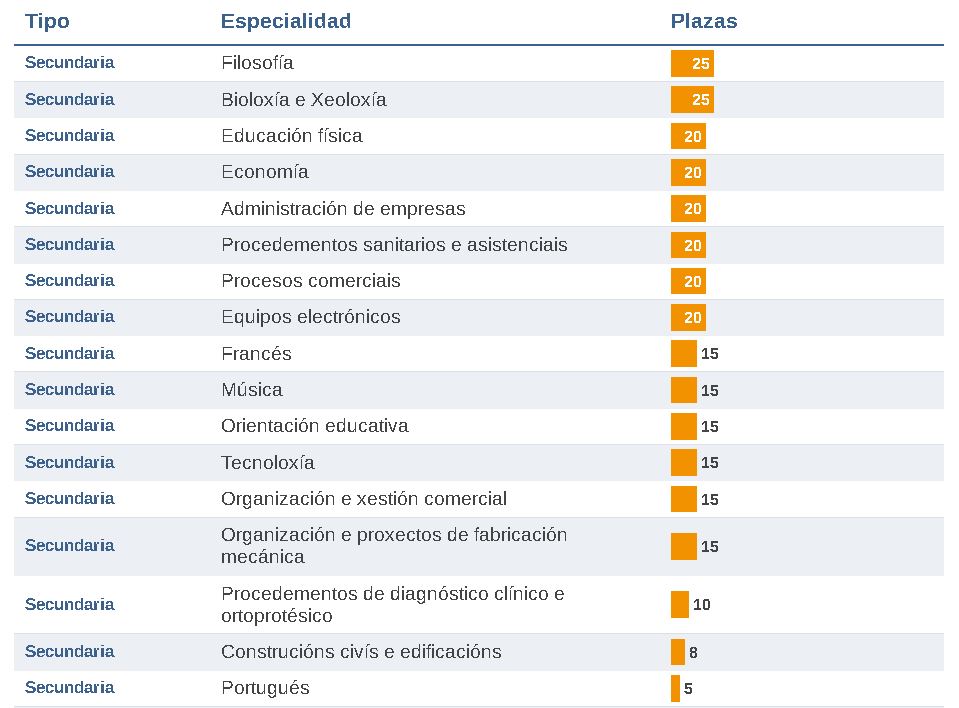Screen dimensions: 959x708
Task: Click the Secundaria label beside Portugués
Action: [x=70, y=688]
